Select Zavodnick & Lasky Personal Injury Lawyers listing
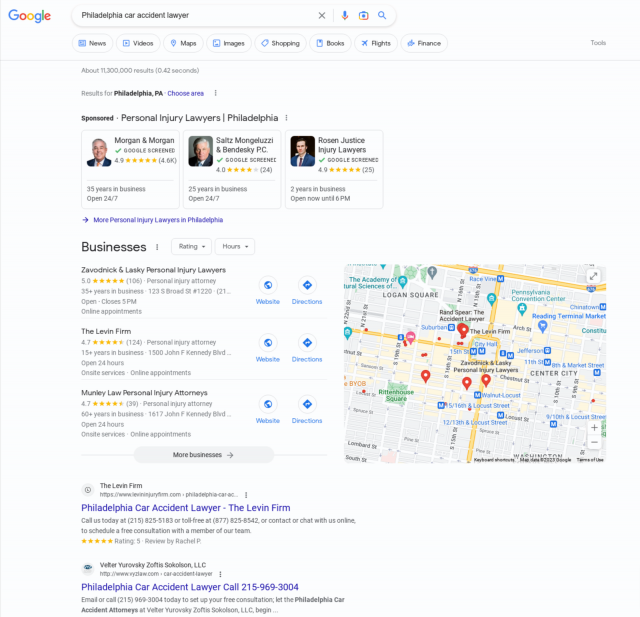This screenshot has height=617, width=640. (x=153, y=270)
